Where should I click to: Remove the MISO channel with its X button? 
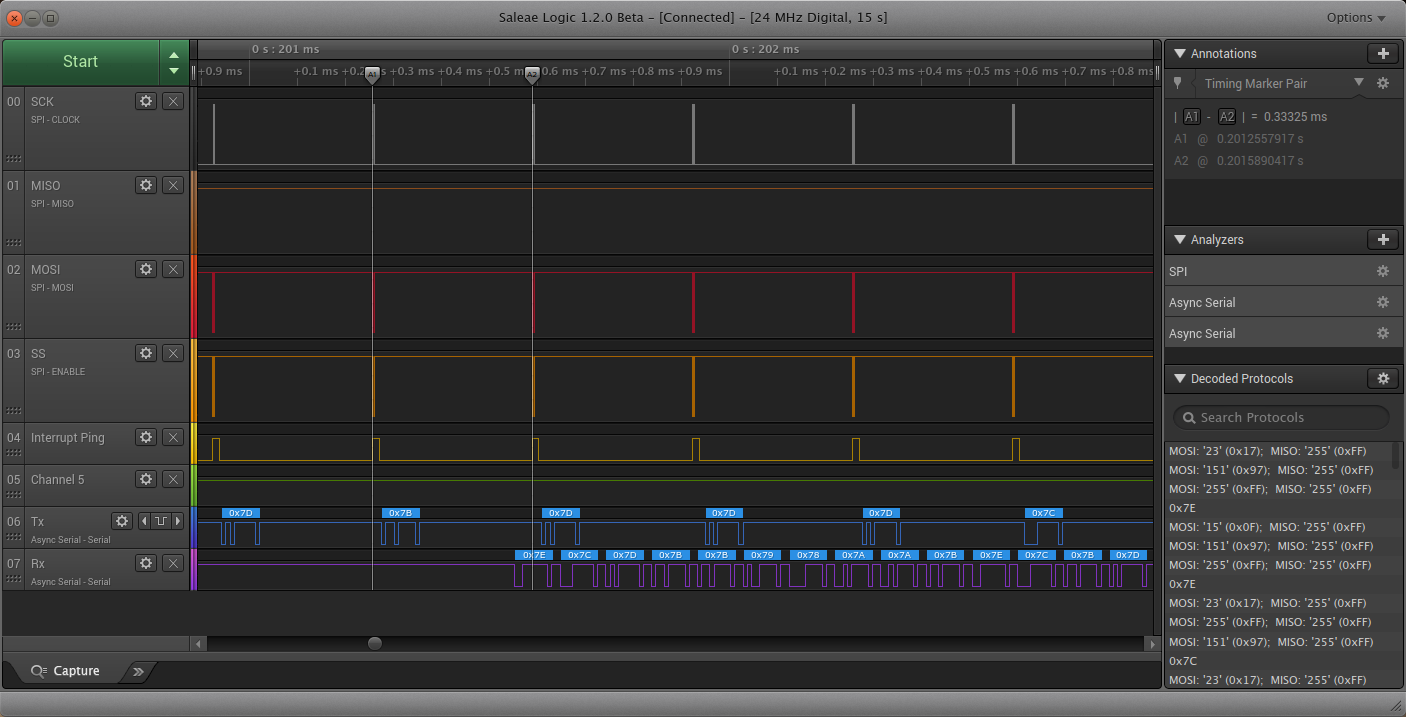coord(173,185)
